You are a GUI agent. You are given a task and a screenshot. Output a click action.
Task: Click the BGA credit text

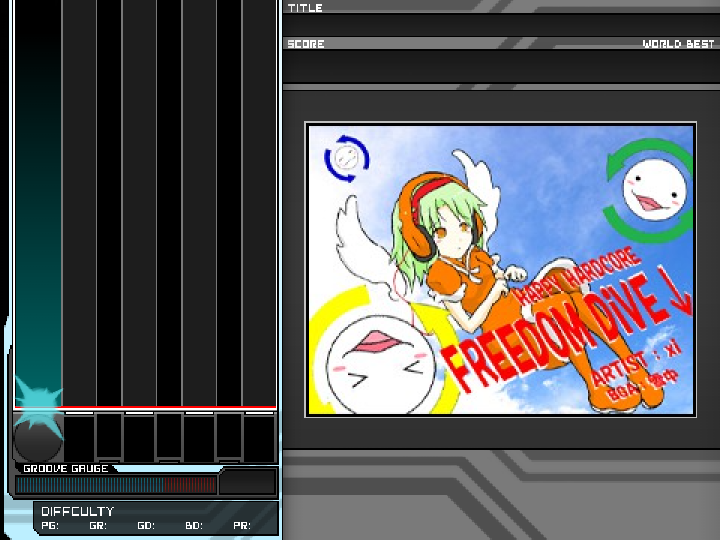(643, 388)
